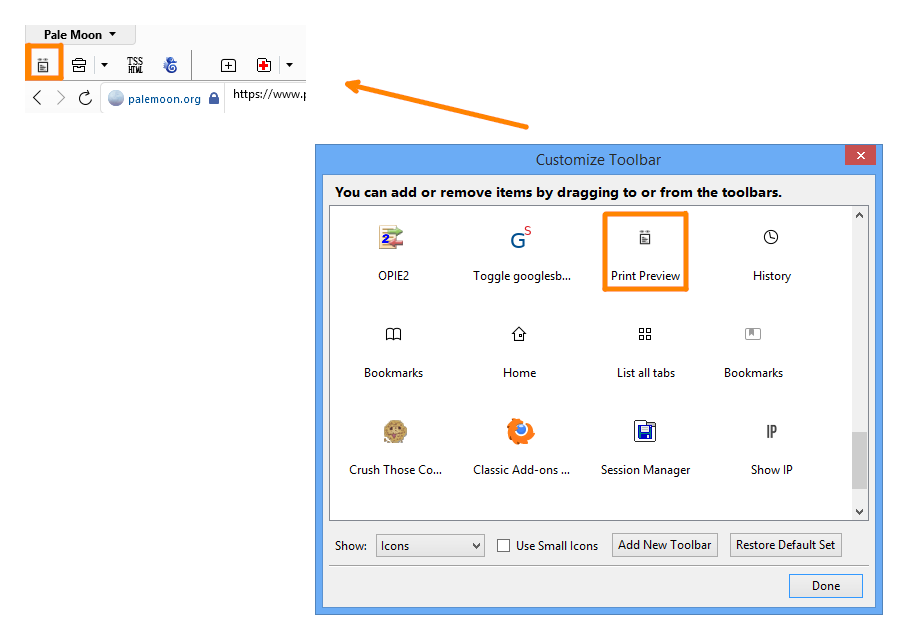Open the Show Icons dropdown
The image size is (908, 640).
(x=430, y=546)
